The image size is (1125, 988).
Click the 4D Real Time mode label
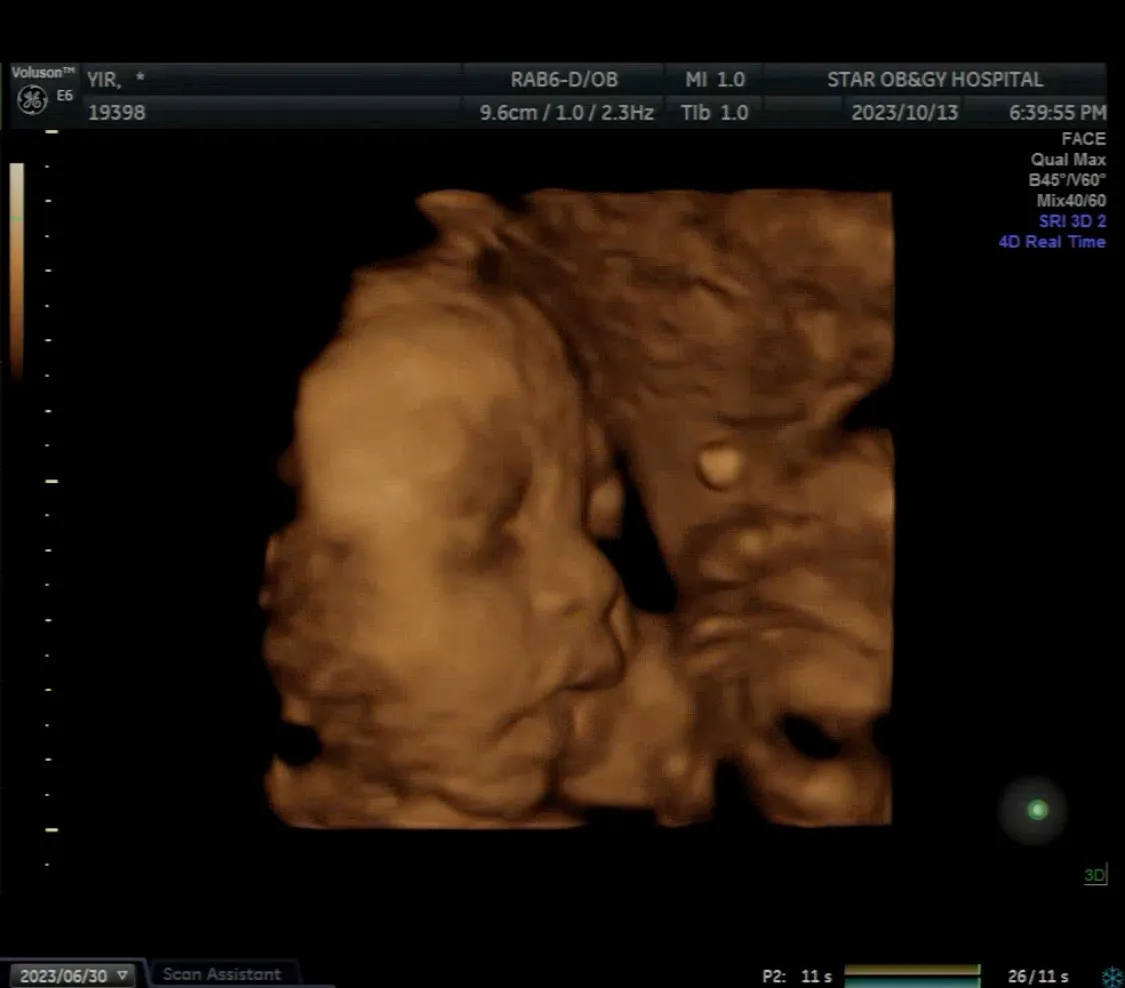[1052, 242]
